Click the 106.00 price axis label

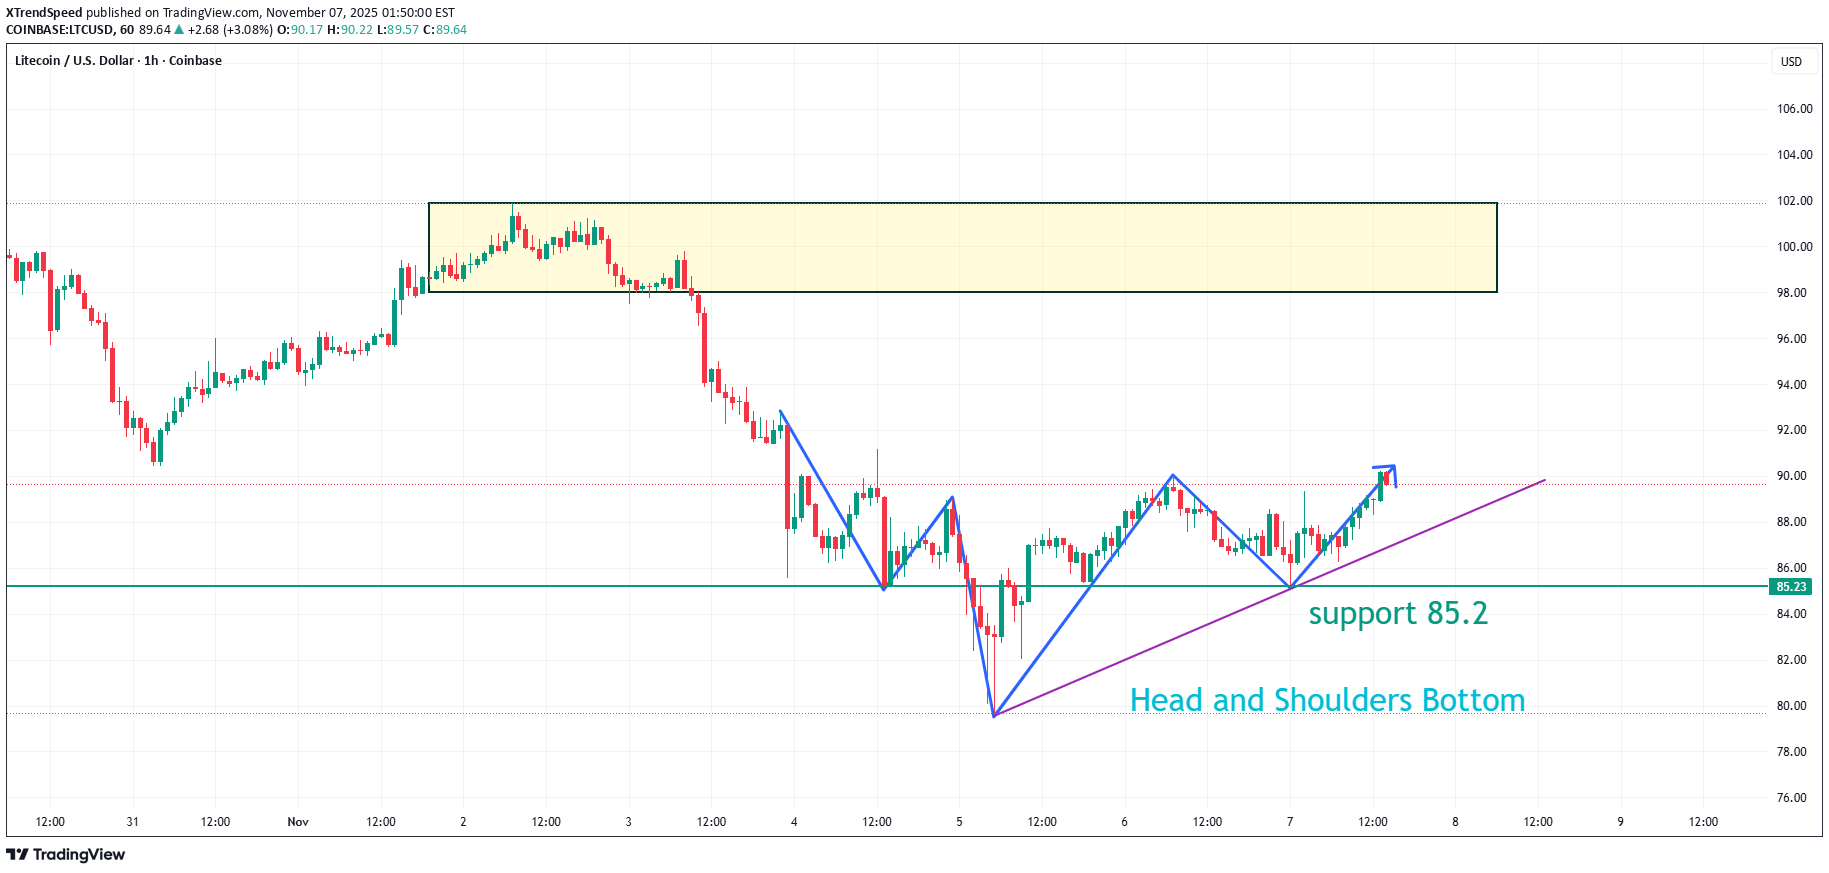[1794, 109]
